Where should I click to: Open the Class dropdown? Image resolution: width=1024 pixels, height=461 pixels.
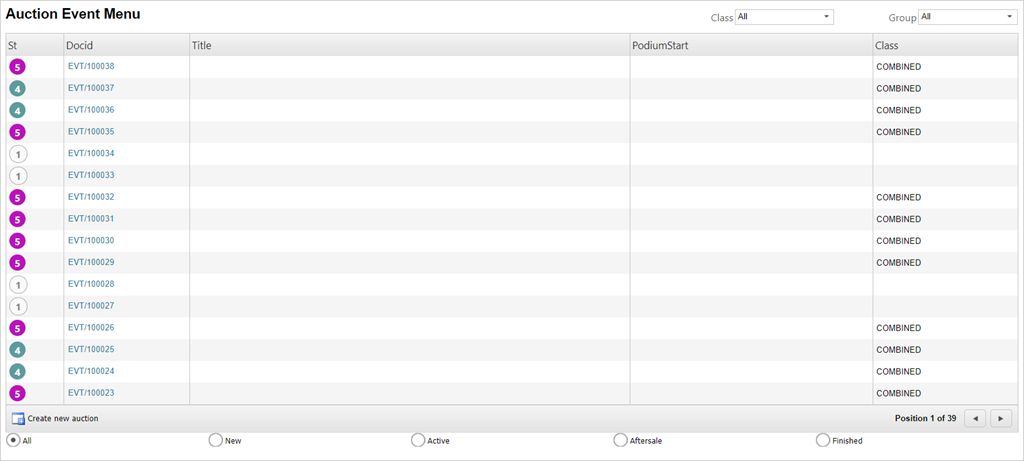[x=784, y=17]
